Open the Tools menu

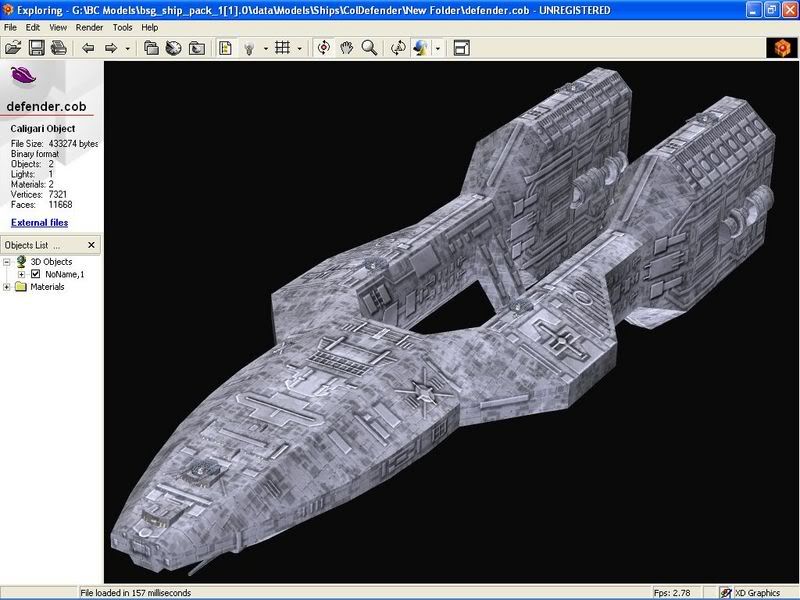pyautogui.click(x=122, y=28)
